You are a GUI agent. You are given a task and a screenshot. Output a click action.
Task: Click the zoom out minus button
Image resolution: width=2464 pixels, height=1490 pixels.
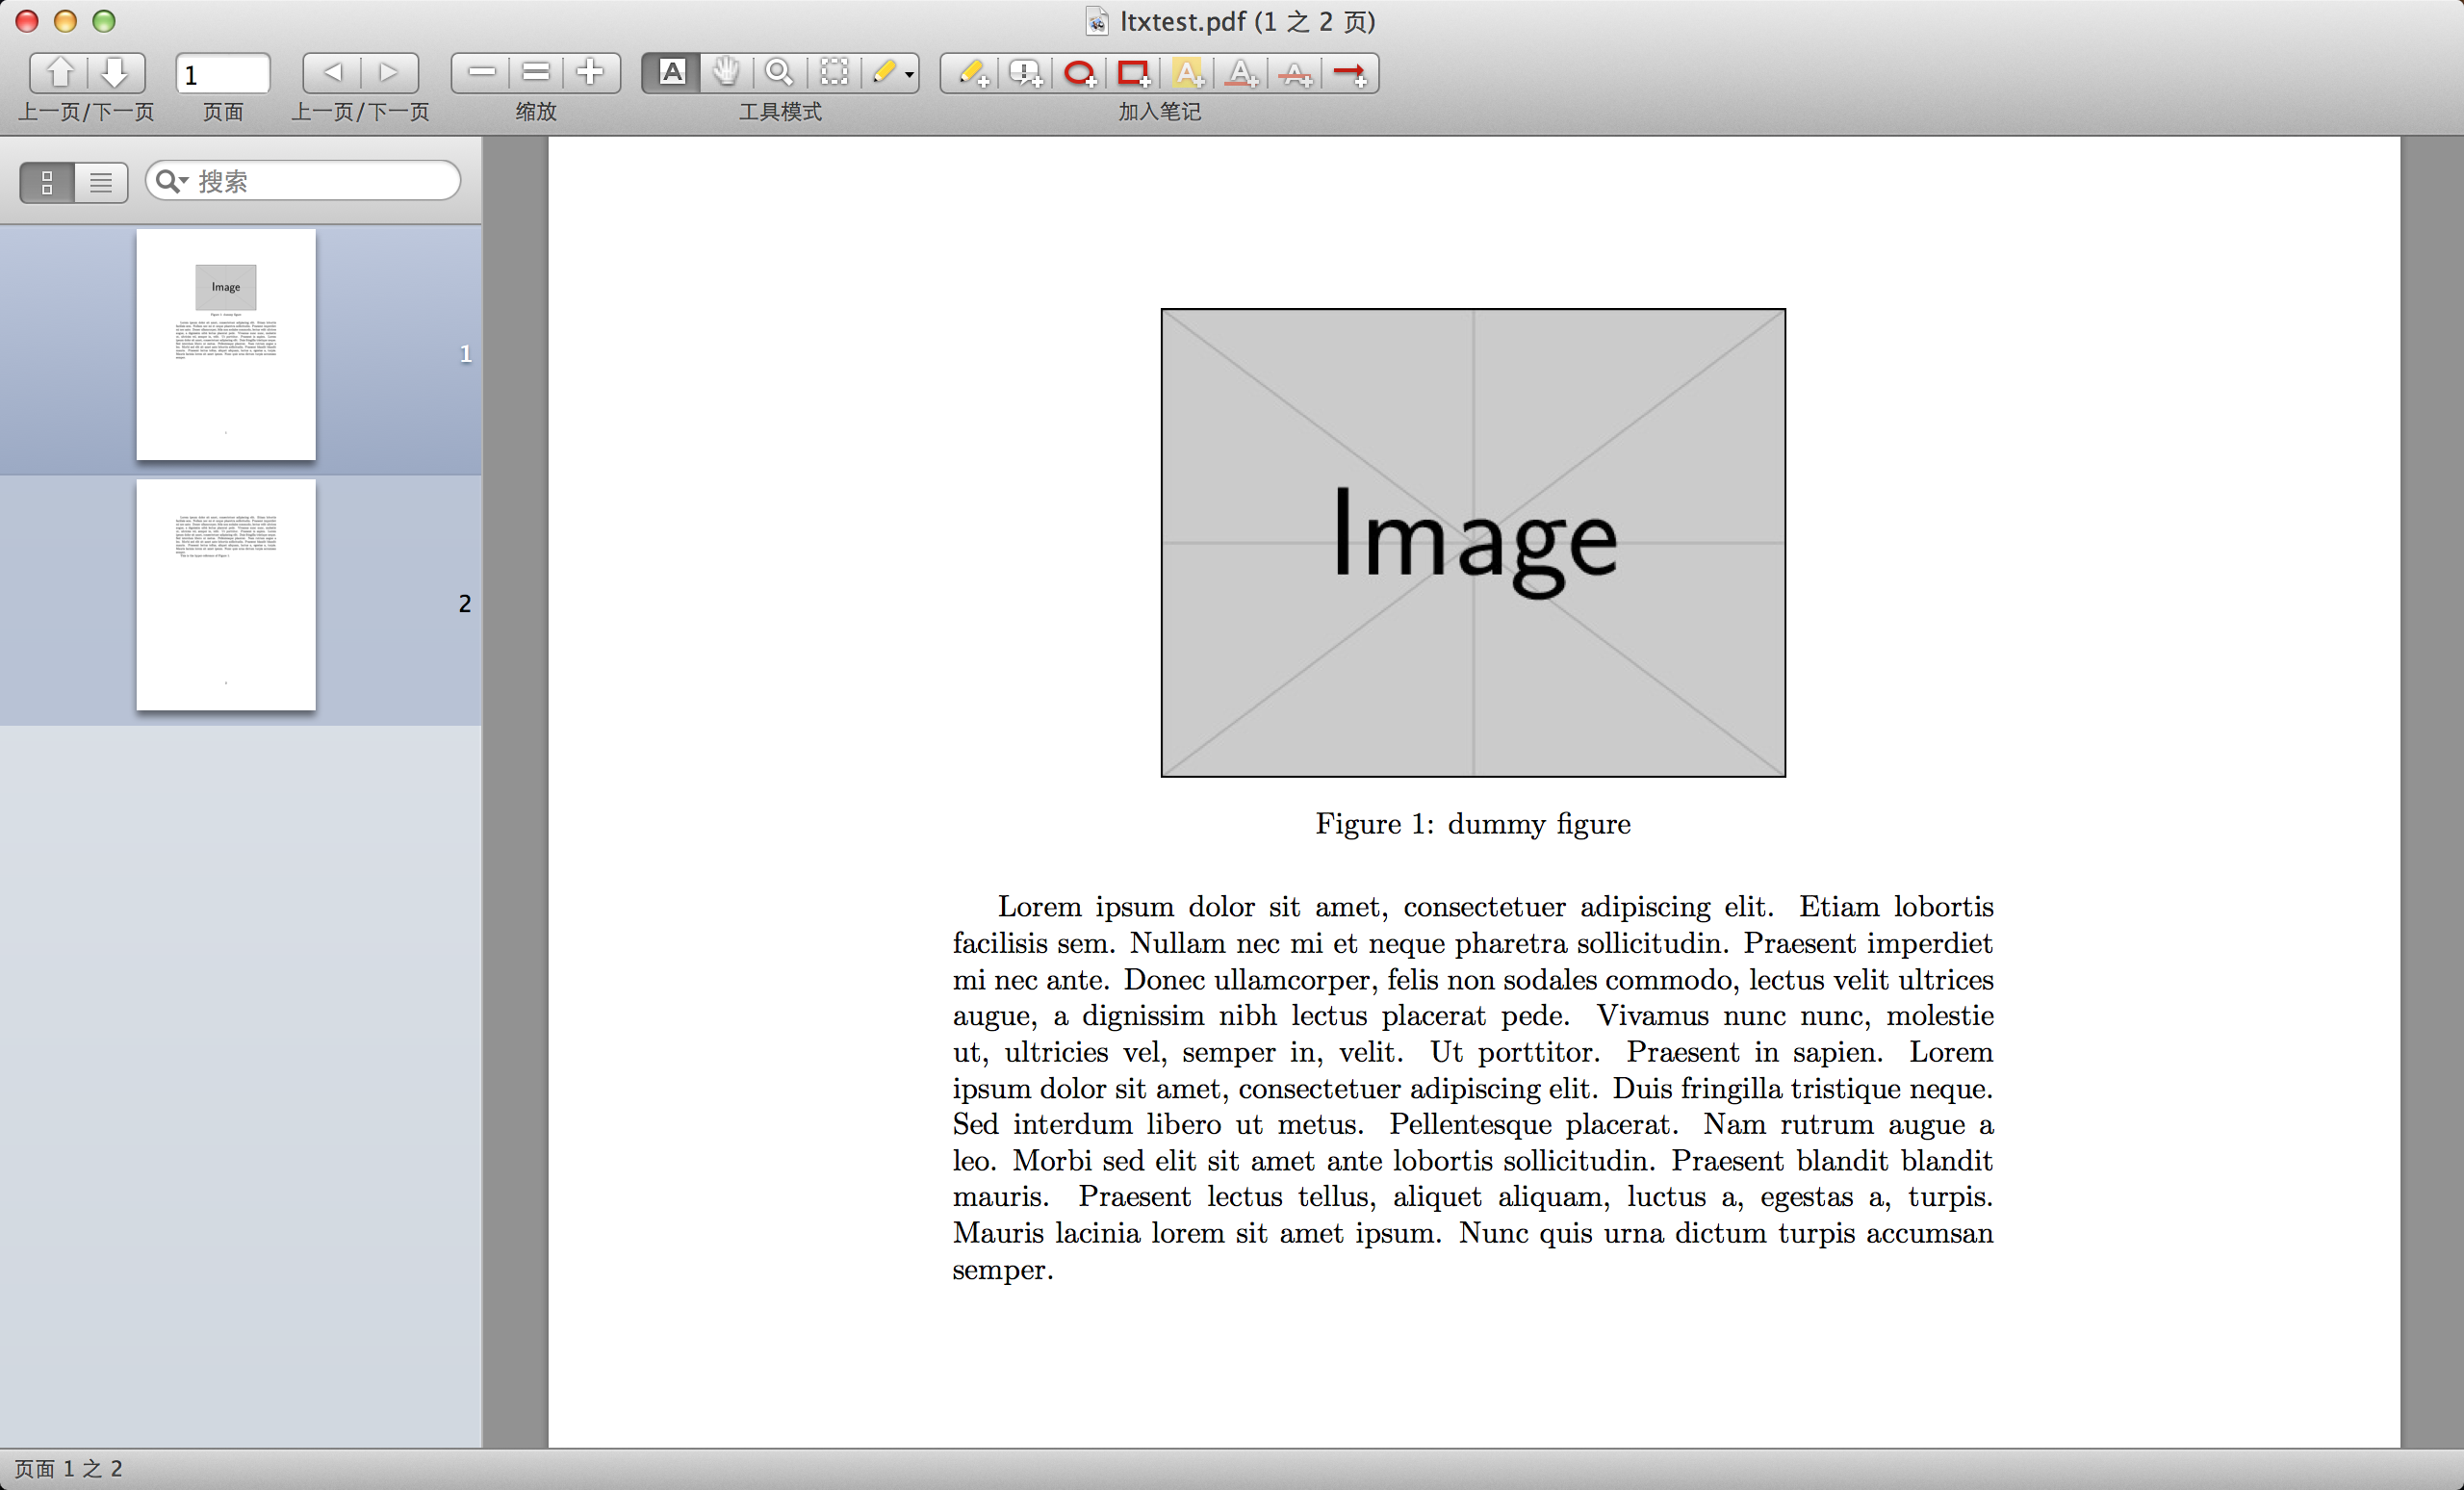pos(481,73)
